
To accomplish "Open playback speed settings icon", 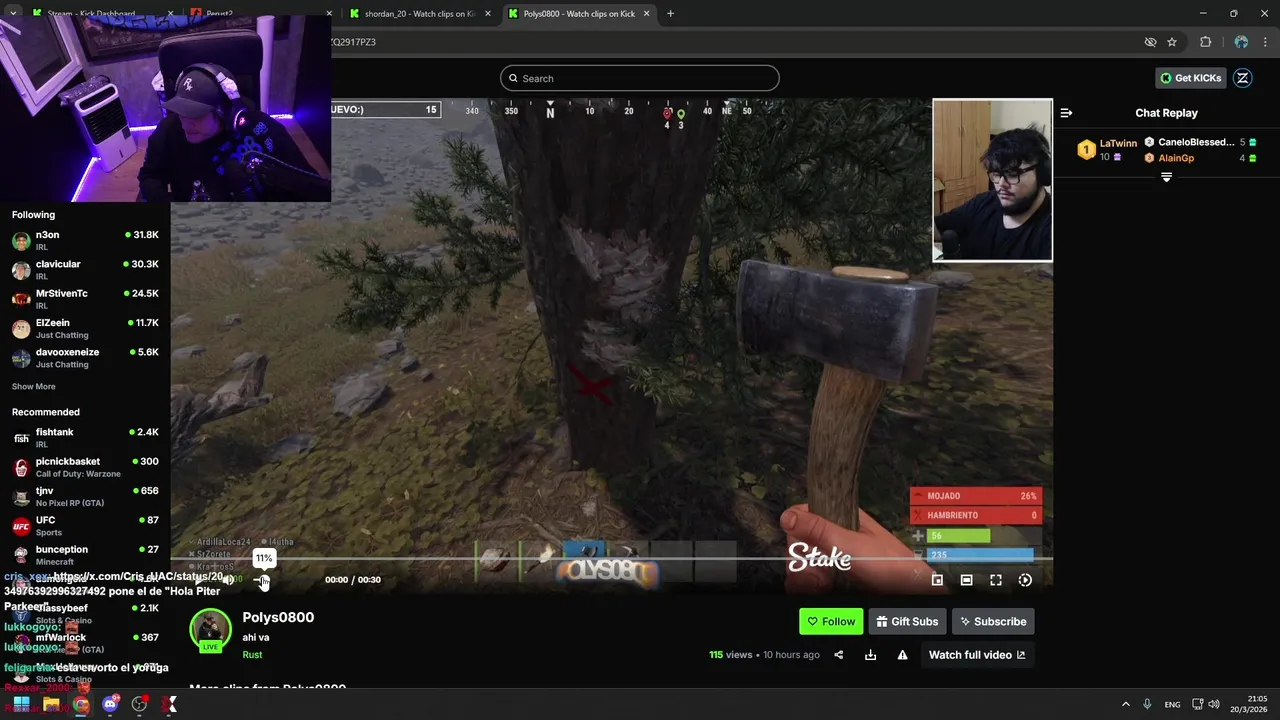I will pos(1025,580).
